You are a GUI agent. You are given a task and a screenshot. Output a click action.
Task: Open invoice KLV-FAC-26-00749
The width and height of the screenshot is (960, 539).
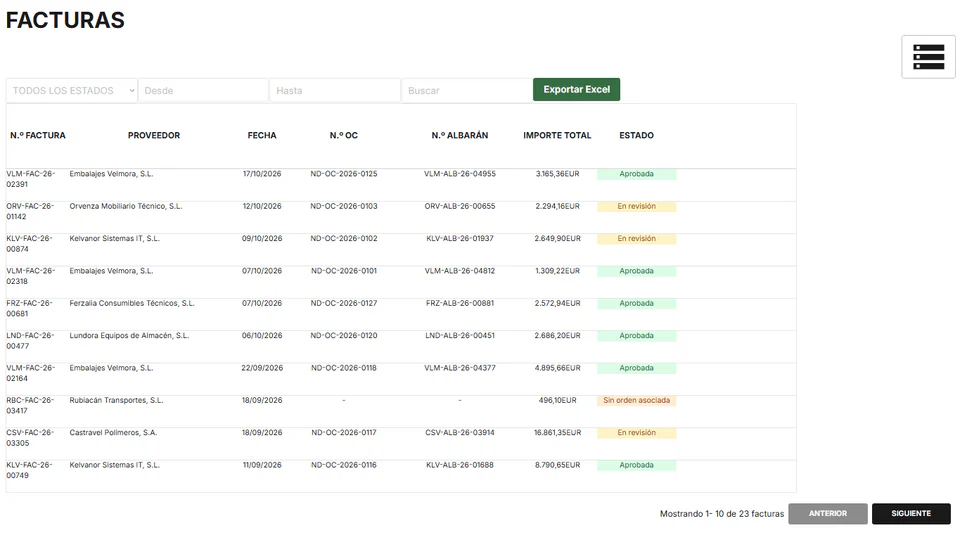click(x=29, y=470)
